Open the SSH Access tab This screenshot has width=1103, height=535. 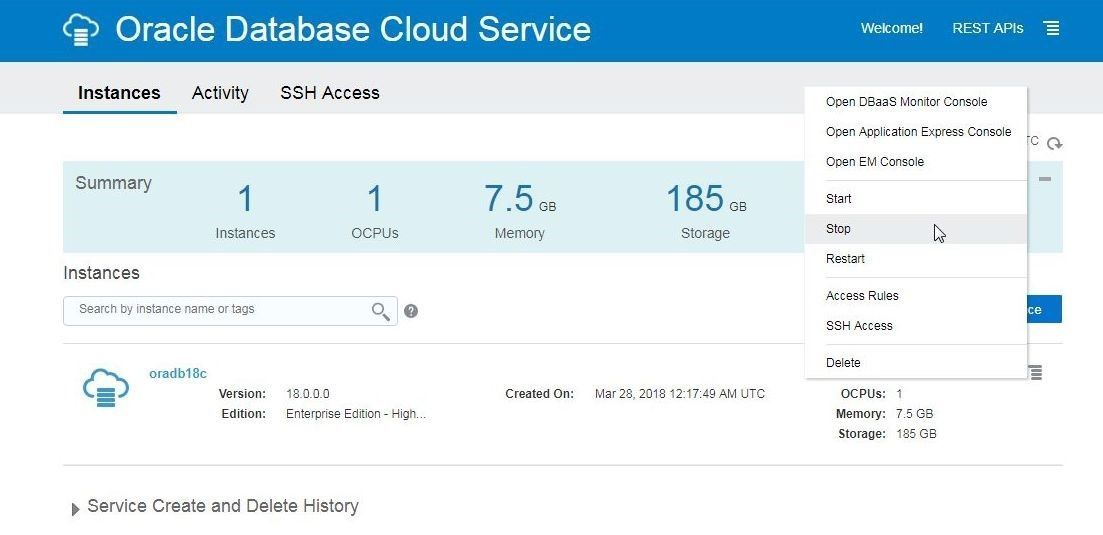330,93
